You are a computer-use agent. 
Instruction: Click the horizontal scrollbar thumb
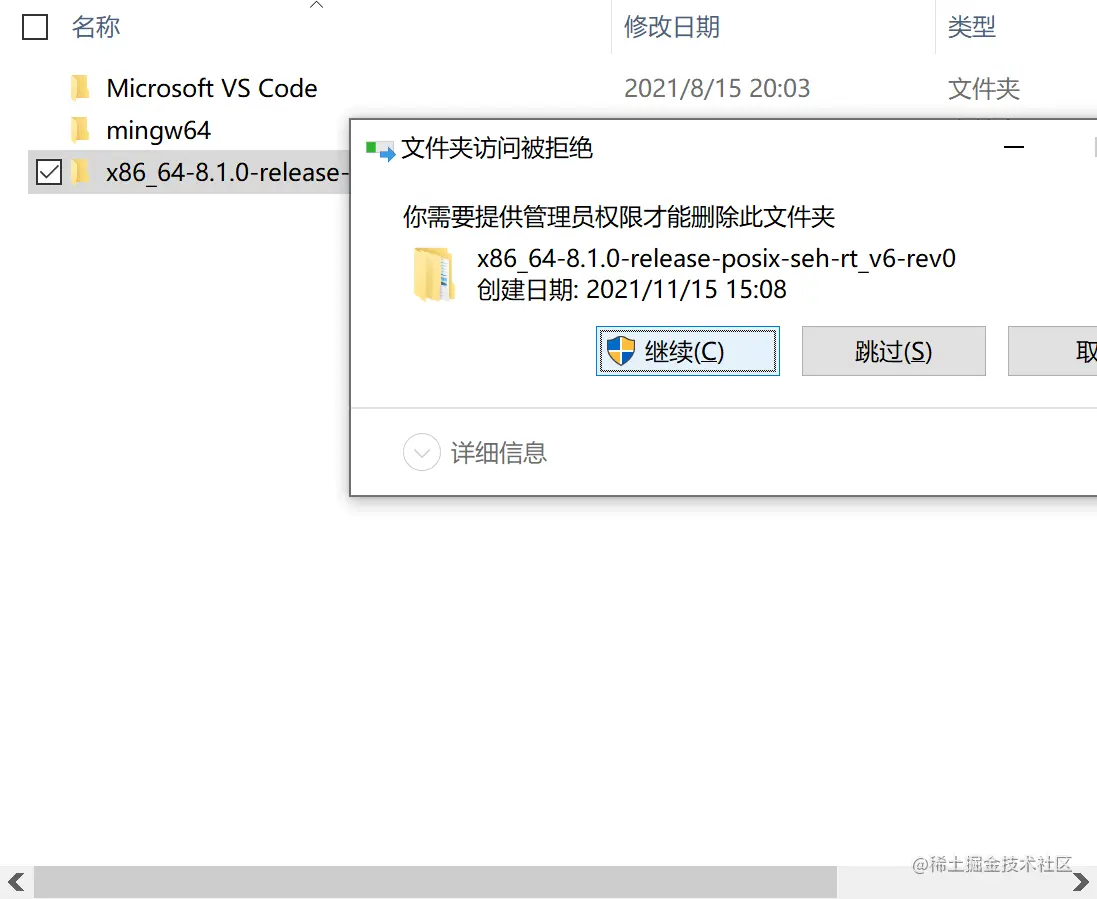tap(435, 882)
